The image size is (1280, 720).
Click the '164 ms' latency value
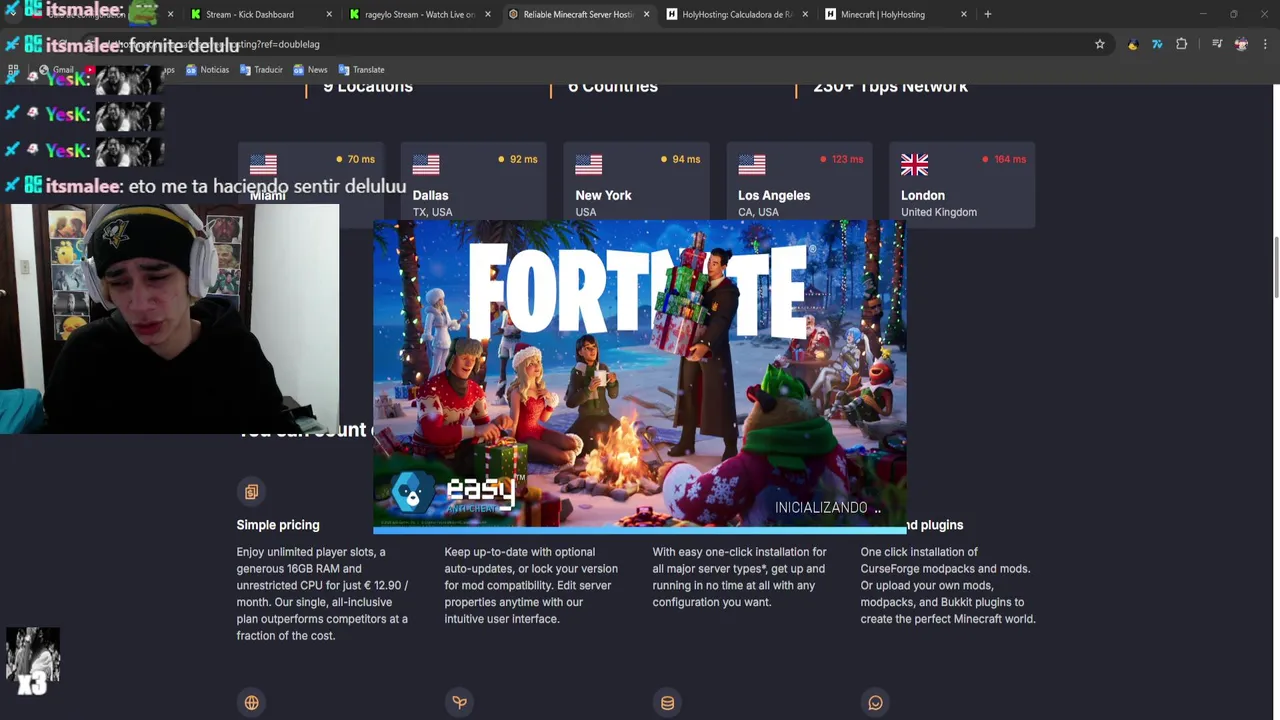click(1010, 159)
